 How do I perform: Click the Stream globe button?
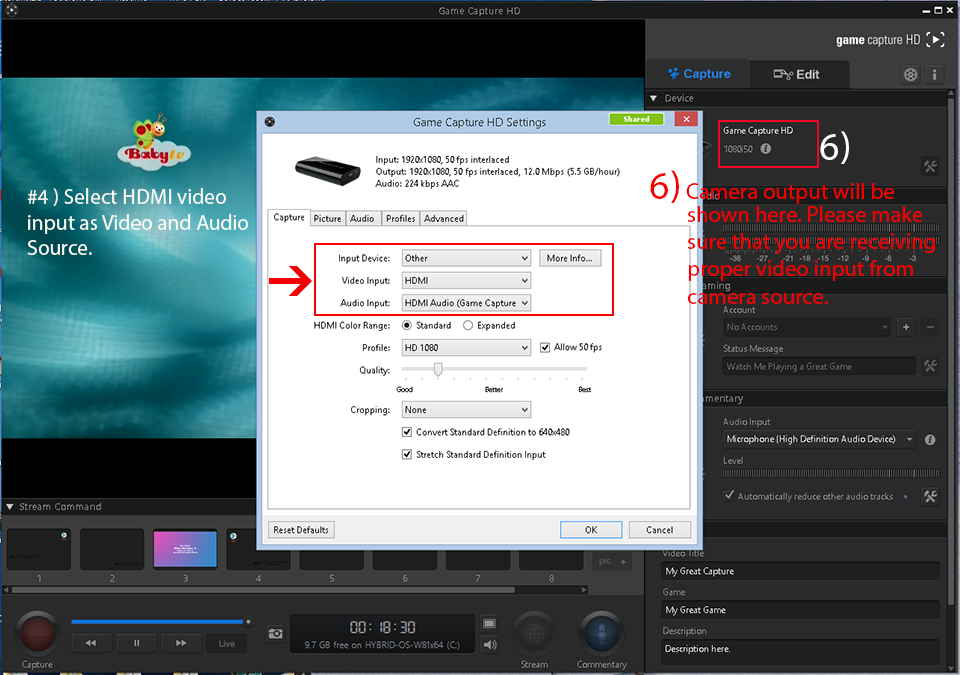[x=534, y=634]
